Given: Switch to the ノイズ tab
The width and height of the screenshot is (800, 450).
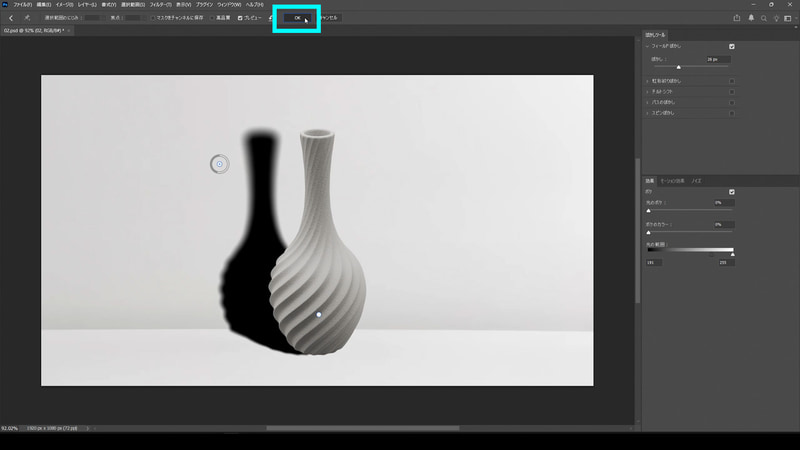Looking at the screenshot, I should coord(696,181).
